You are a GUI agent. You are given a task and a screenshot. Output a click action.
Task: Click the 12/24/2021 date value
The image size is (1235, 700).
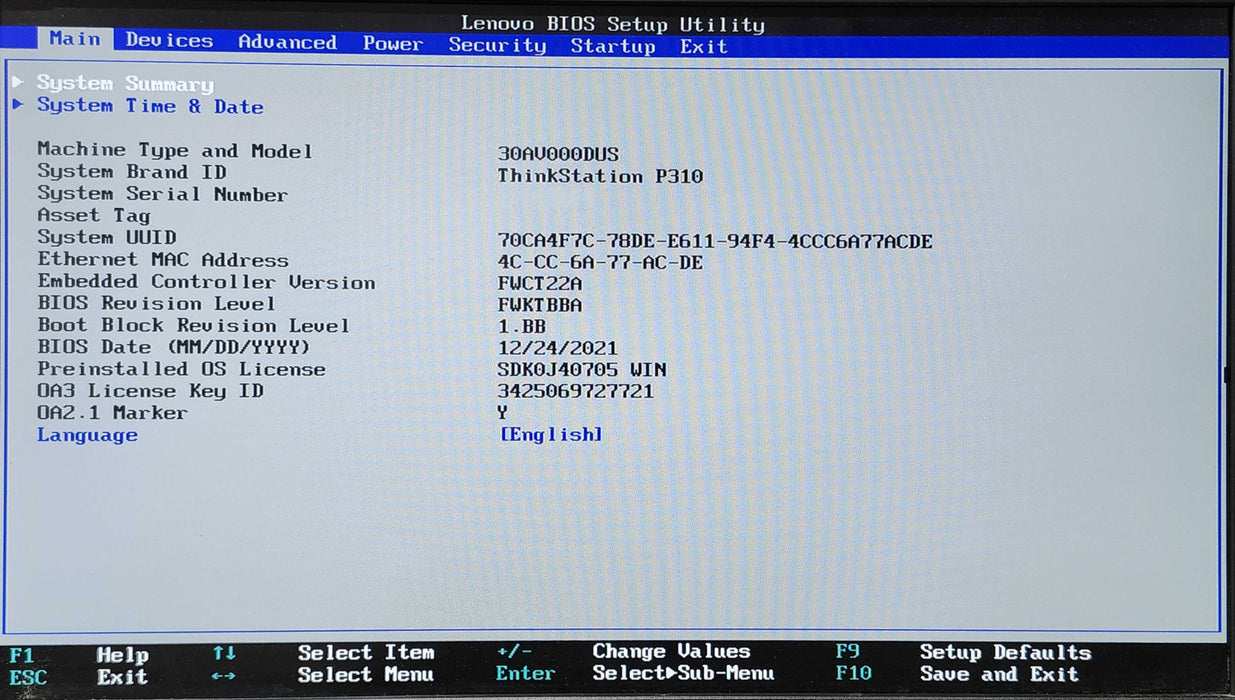tap(558, 349)
